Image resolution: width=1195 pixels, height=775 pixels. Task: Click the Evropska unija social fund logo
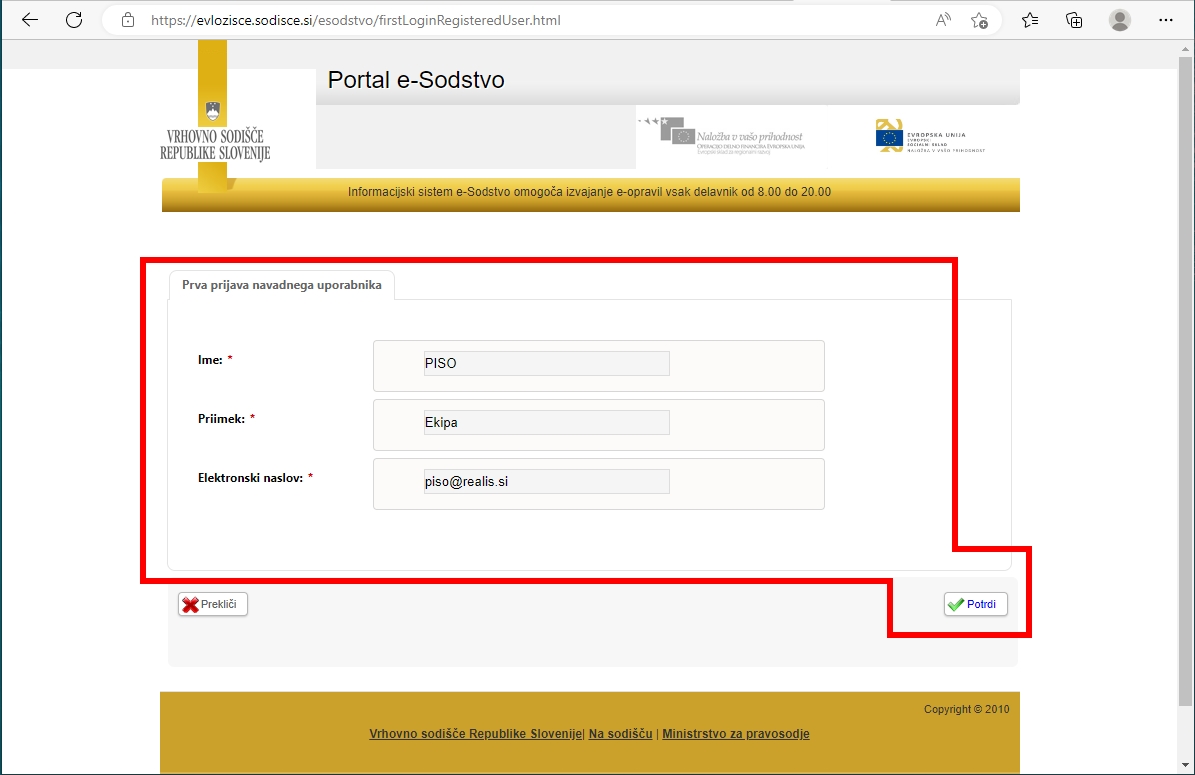click(930, 136)
